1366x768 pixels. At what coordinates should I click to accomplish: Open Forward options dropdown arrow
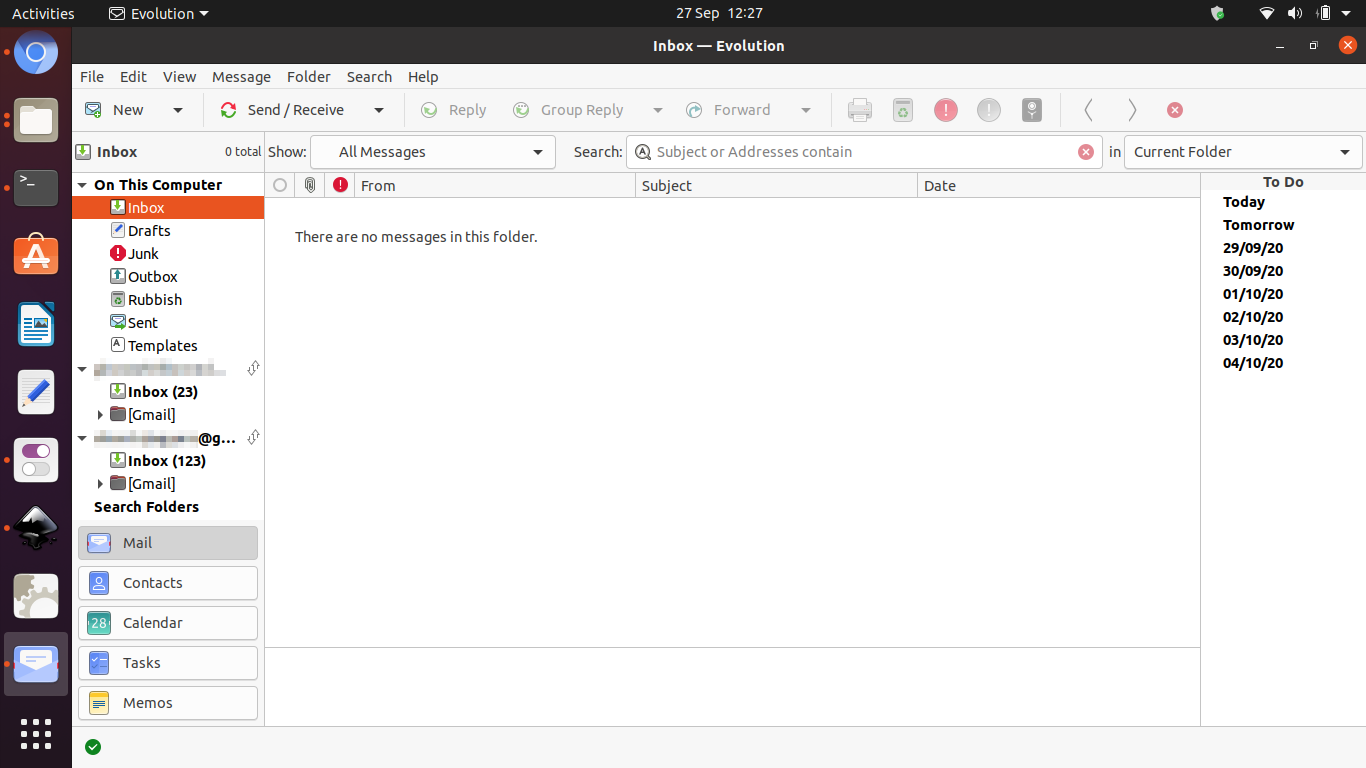coord(805,110)
